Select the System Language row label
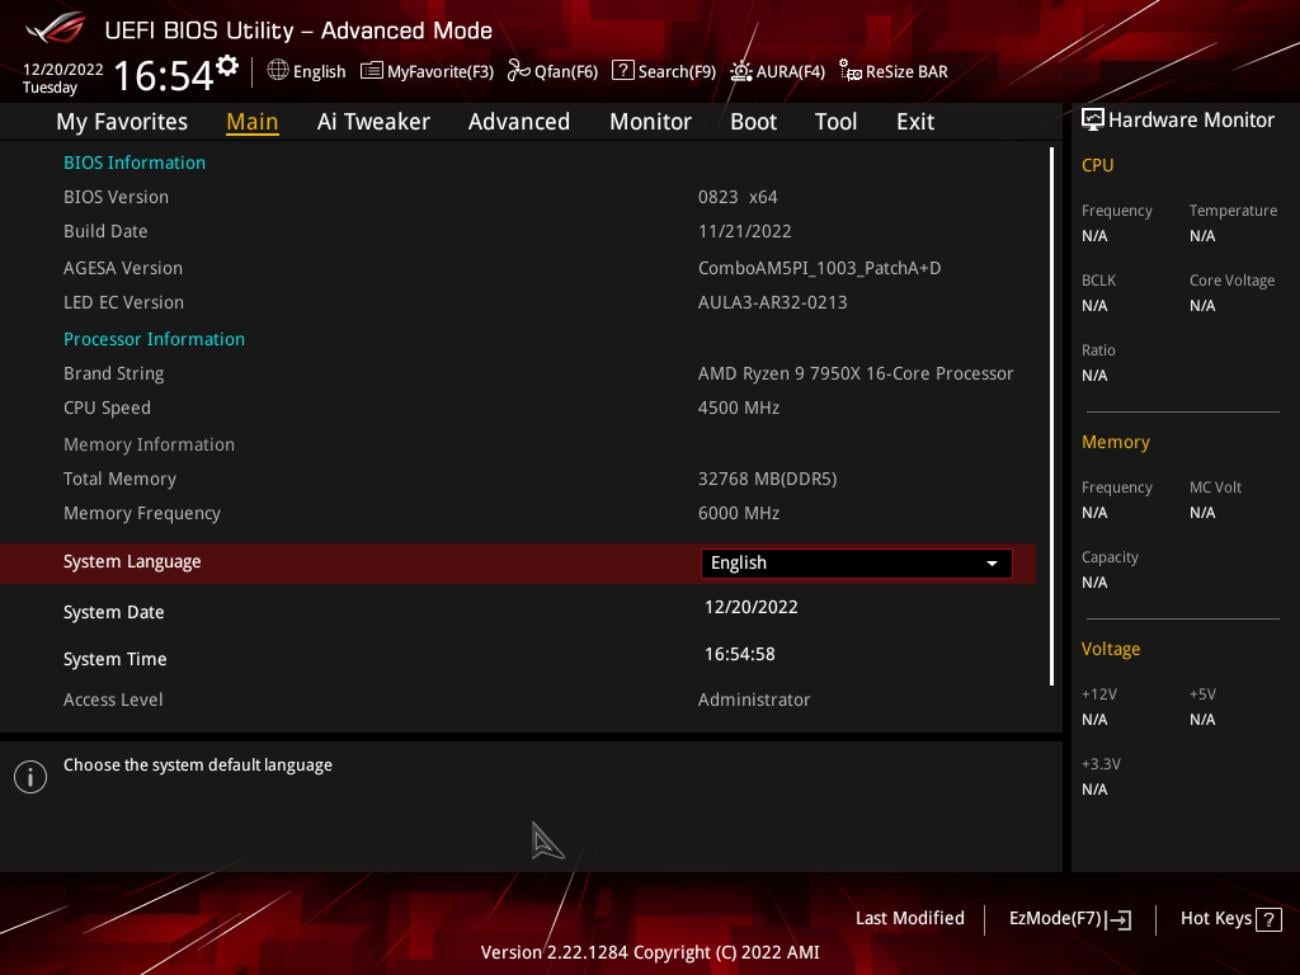Image resolution: width=1300 pixels, height=975 pixels. 132,562
